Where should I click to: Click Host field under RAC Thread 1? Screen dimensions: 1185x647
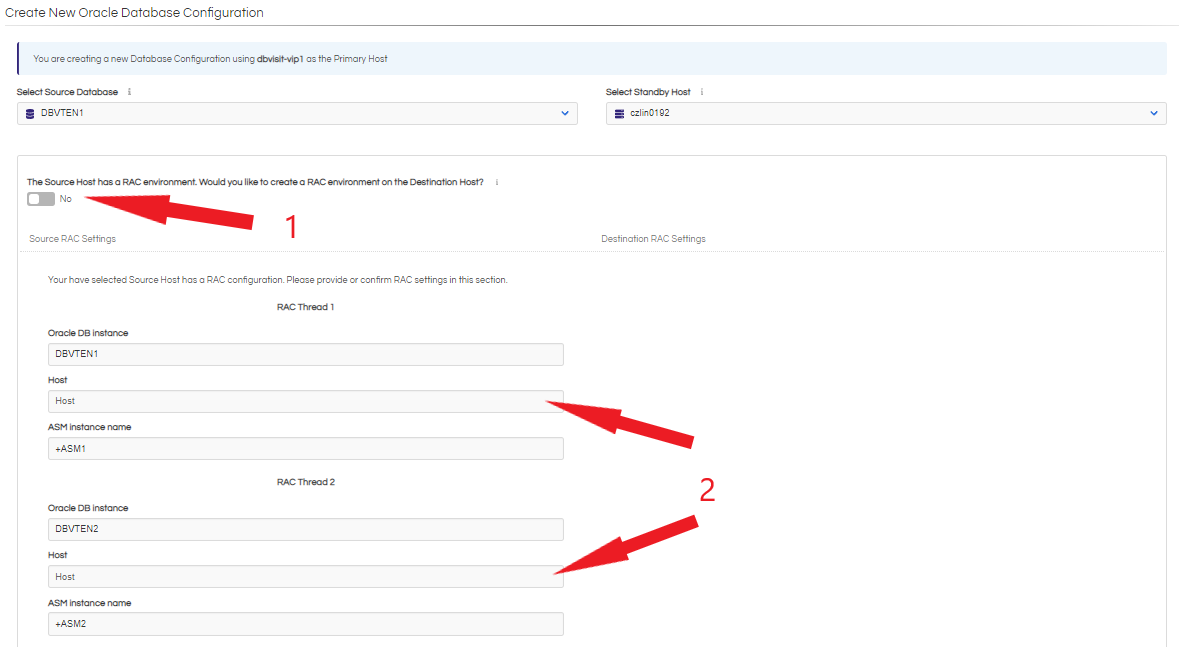click(305, 401)
